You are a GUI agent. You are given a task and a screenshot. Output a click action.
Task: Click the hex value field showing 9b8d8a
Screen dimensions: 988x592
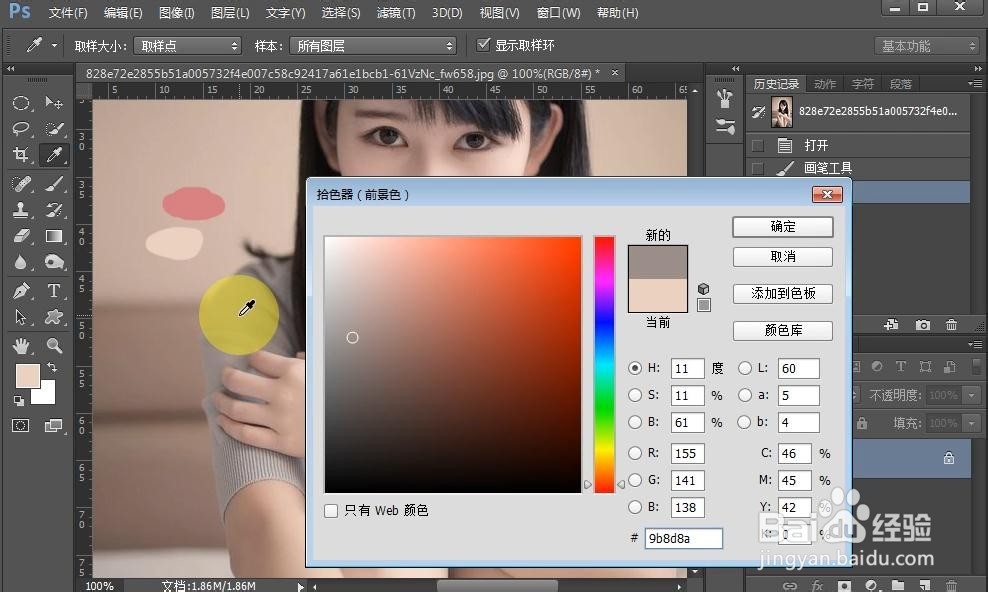click(x=683, y=538)
